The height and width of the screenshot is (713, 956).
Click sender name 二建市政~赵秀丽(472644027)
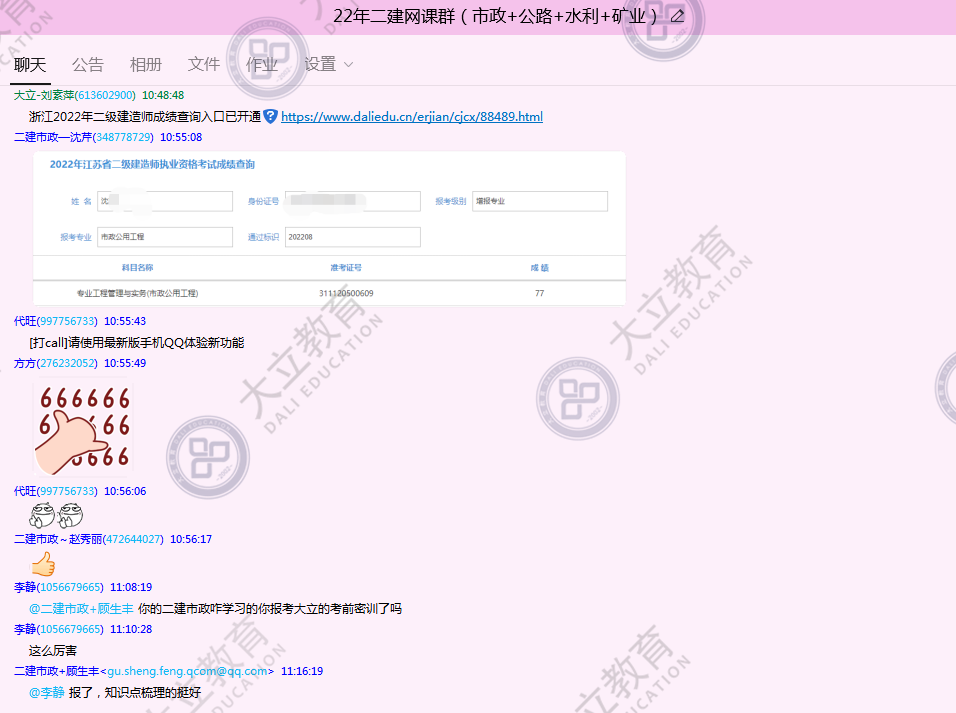click(88, 539)
